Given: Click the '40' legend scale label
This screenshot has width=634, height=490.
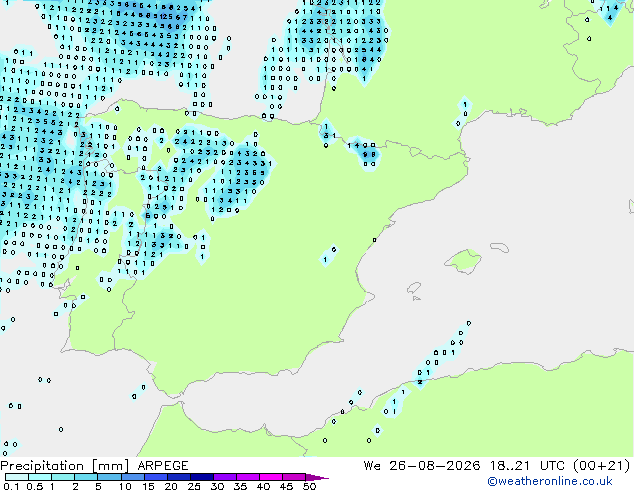Looking at the screenshot, I should (x=263, y=486).
